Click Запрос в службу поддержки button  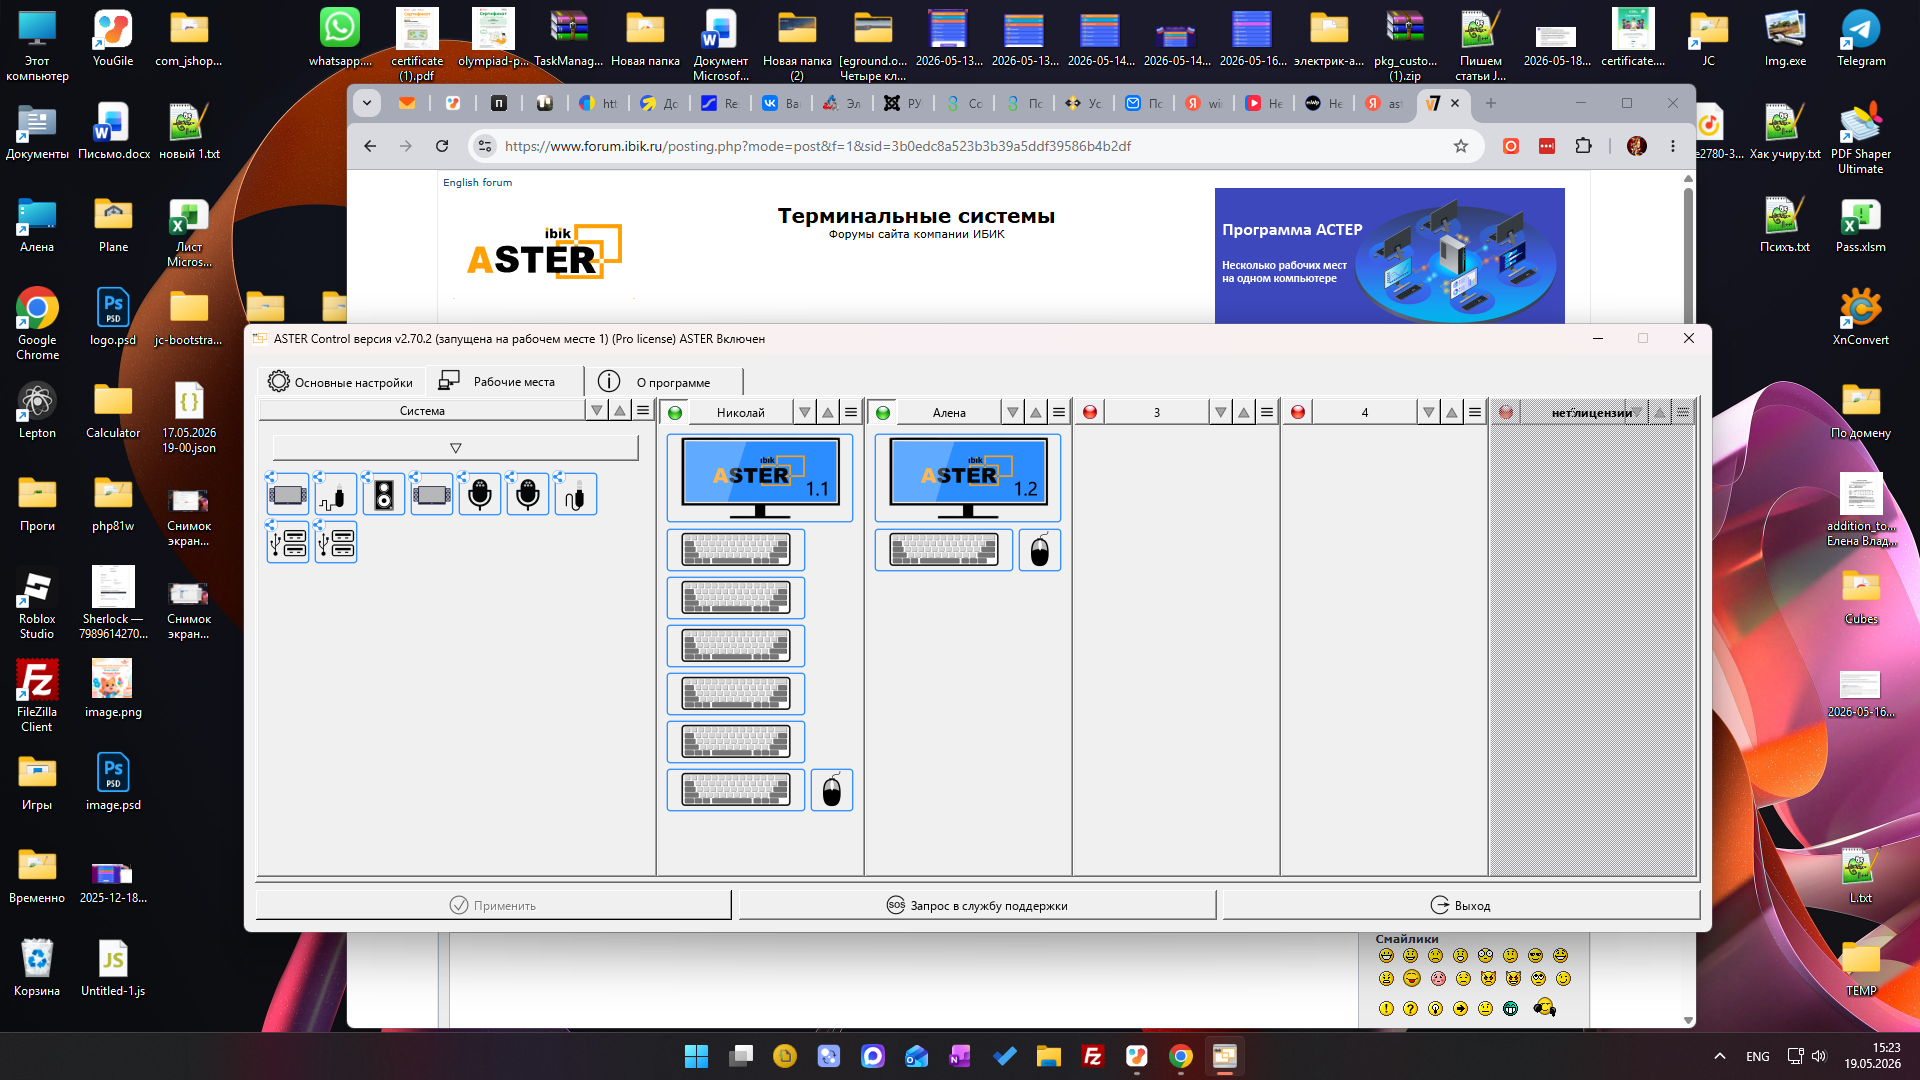click(x=977, y=905)
